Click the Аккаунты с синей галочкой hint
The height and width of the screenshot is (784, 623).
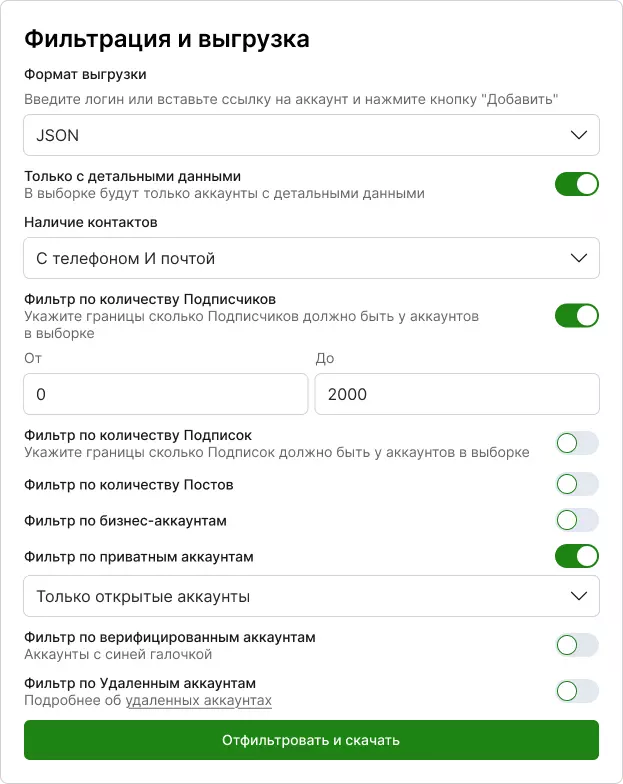click(x=118, y=654)
